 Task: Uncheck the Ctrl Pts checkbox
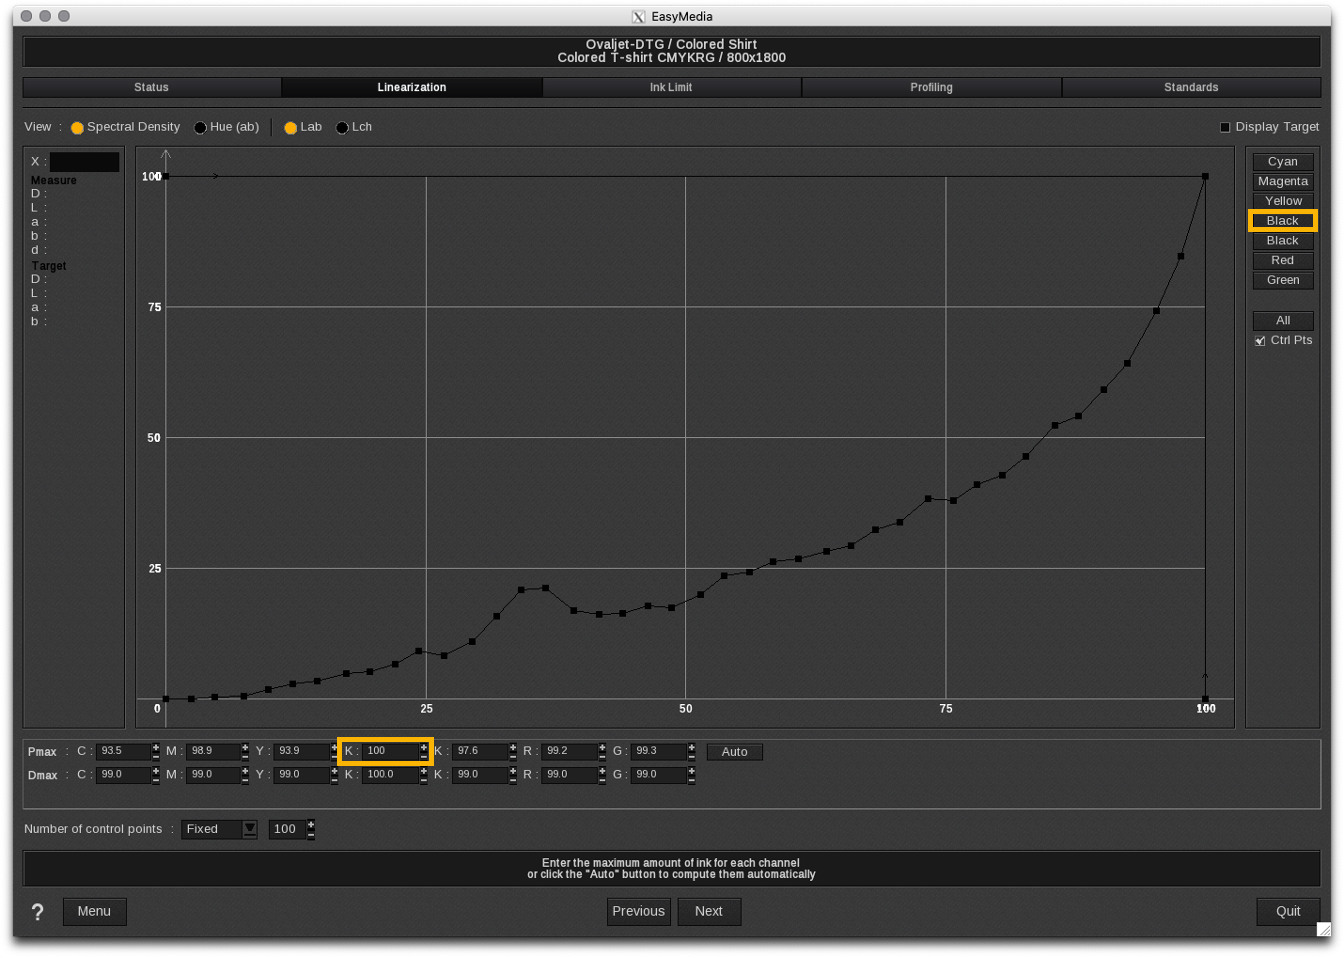pos(1260,341)
